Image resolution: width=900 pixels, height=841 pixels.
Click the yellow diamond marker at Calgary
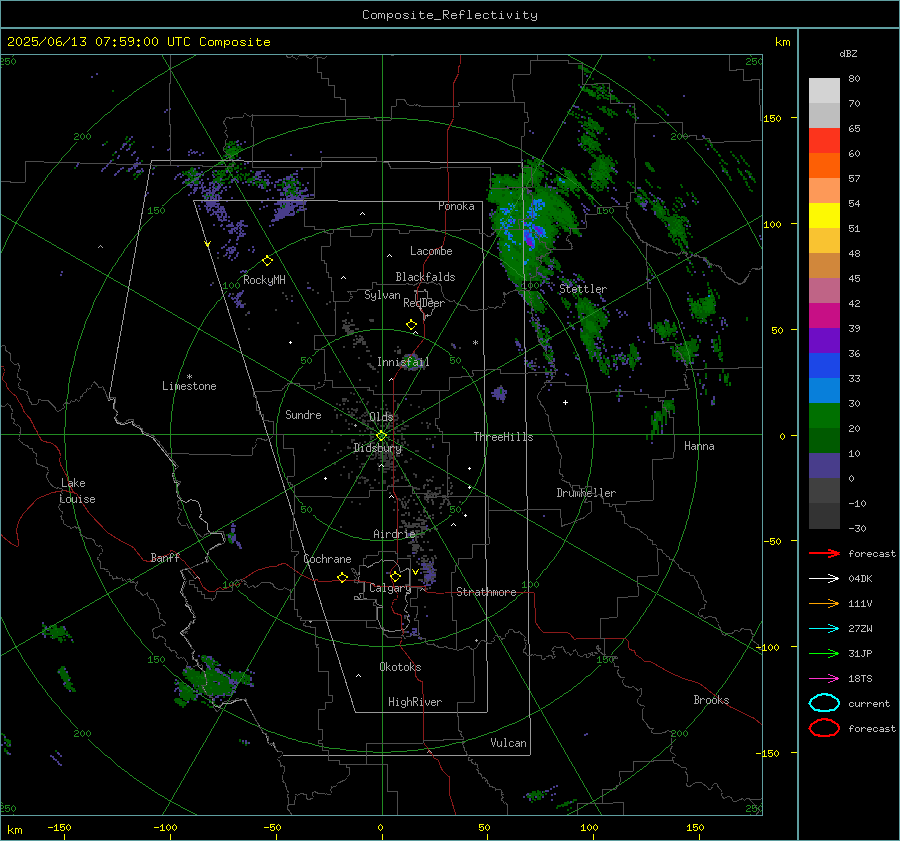pyautogui.click(x=395, y=576)
